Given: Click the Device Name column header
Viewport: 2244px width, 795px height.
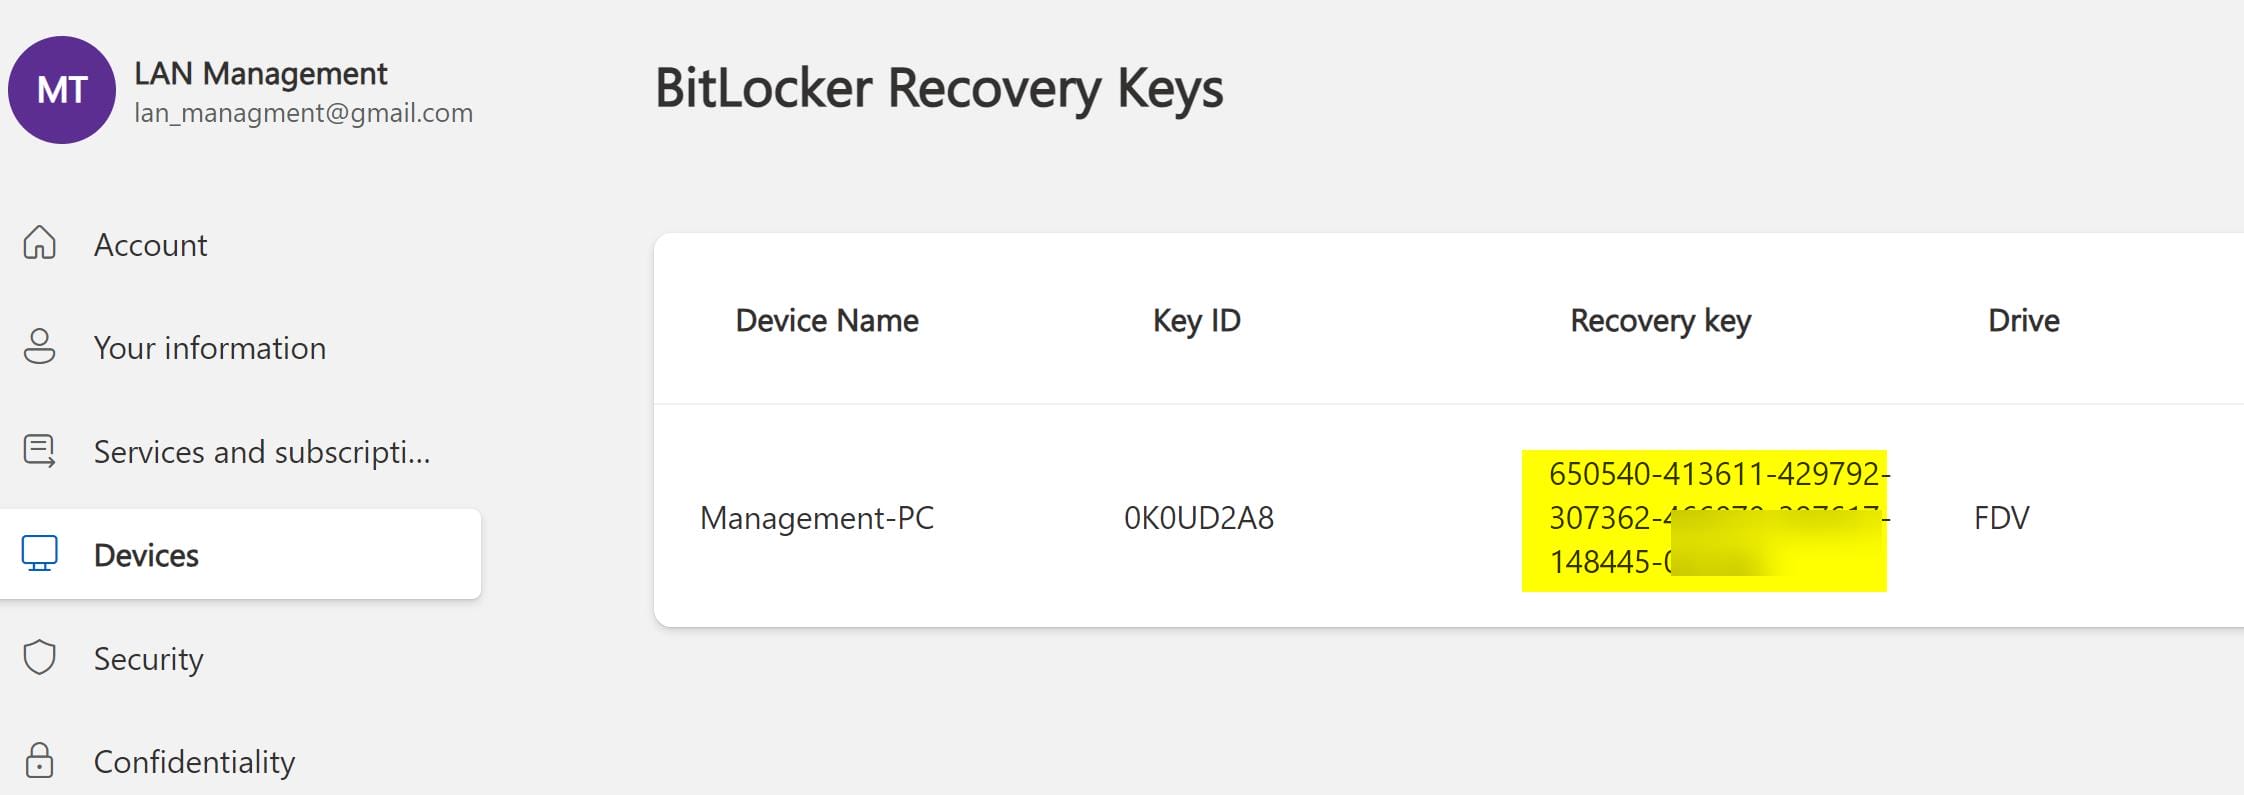Looking at the screenshot, I should point(827,321).
